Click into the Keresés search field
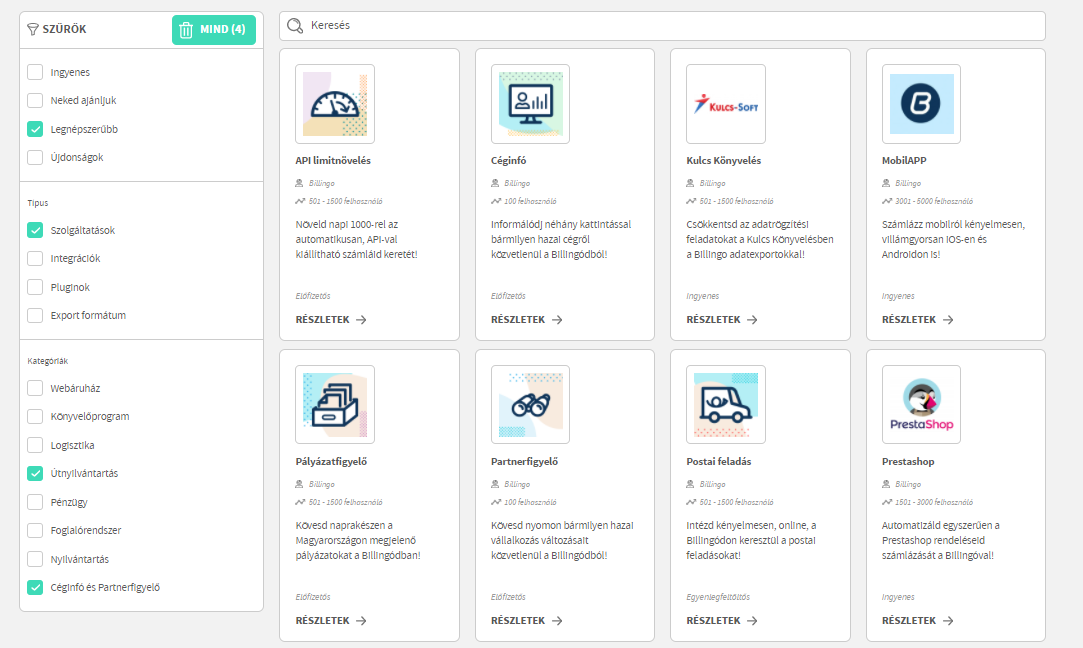The image size is (1083, 648). 662,26
